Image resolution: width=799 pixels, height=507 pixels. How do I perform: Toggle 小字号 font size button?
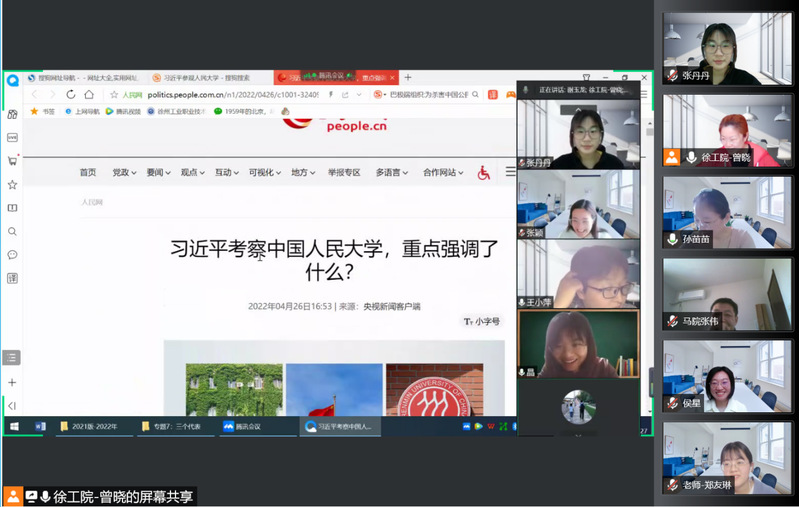pos(481,321)
